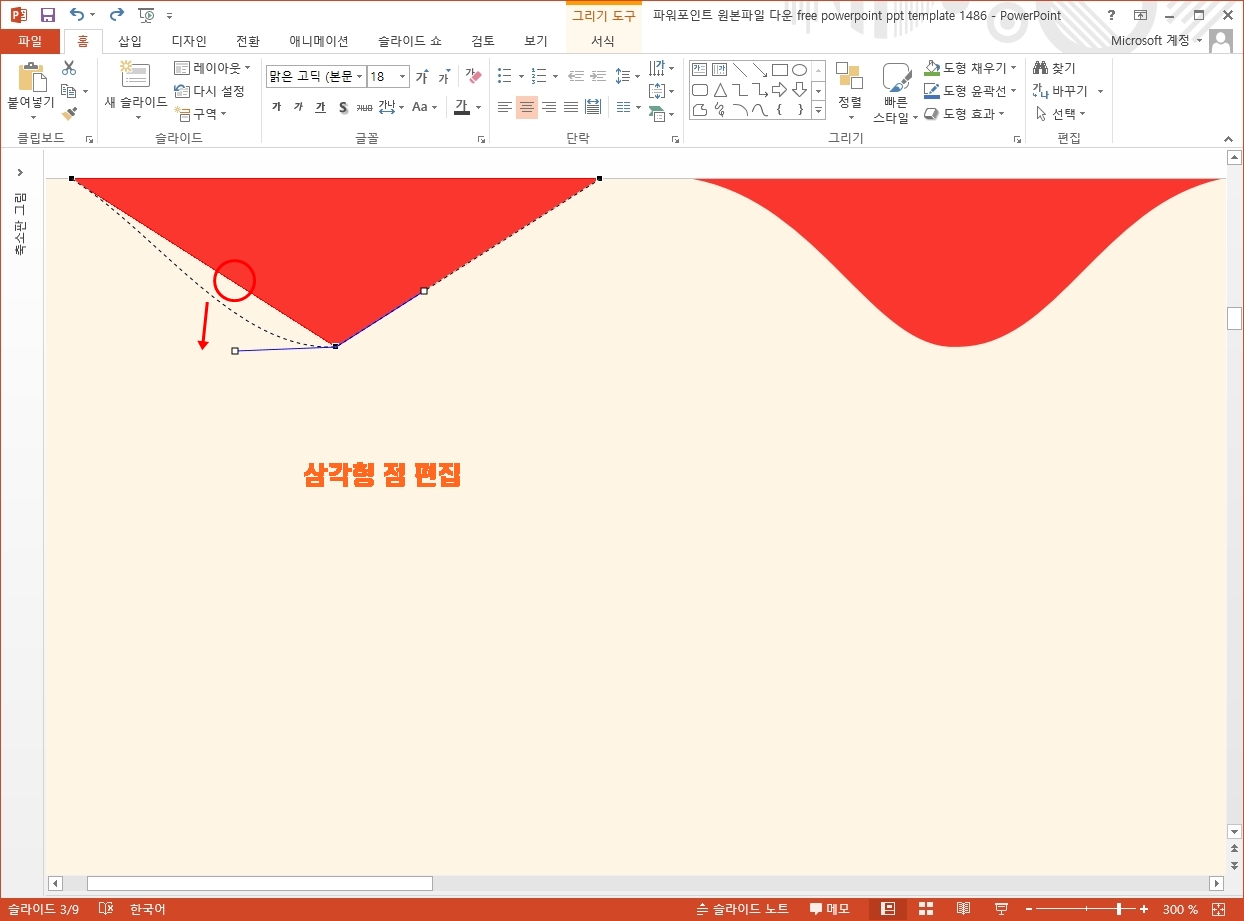Switch to the 디자인 design tab
1244x921 pixels.
(189, 41)
